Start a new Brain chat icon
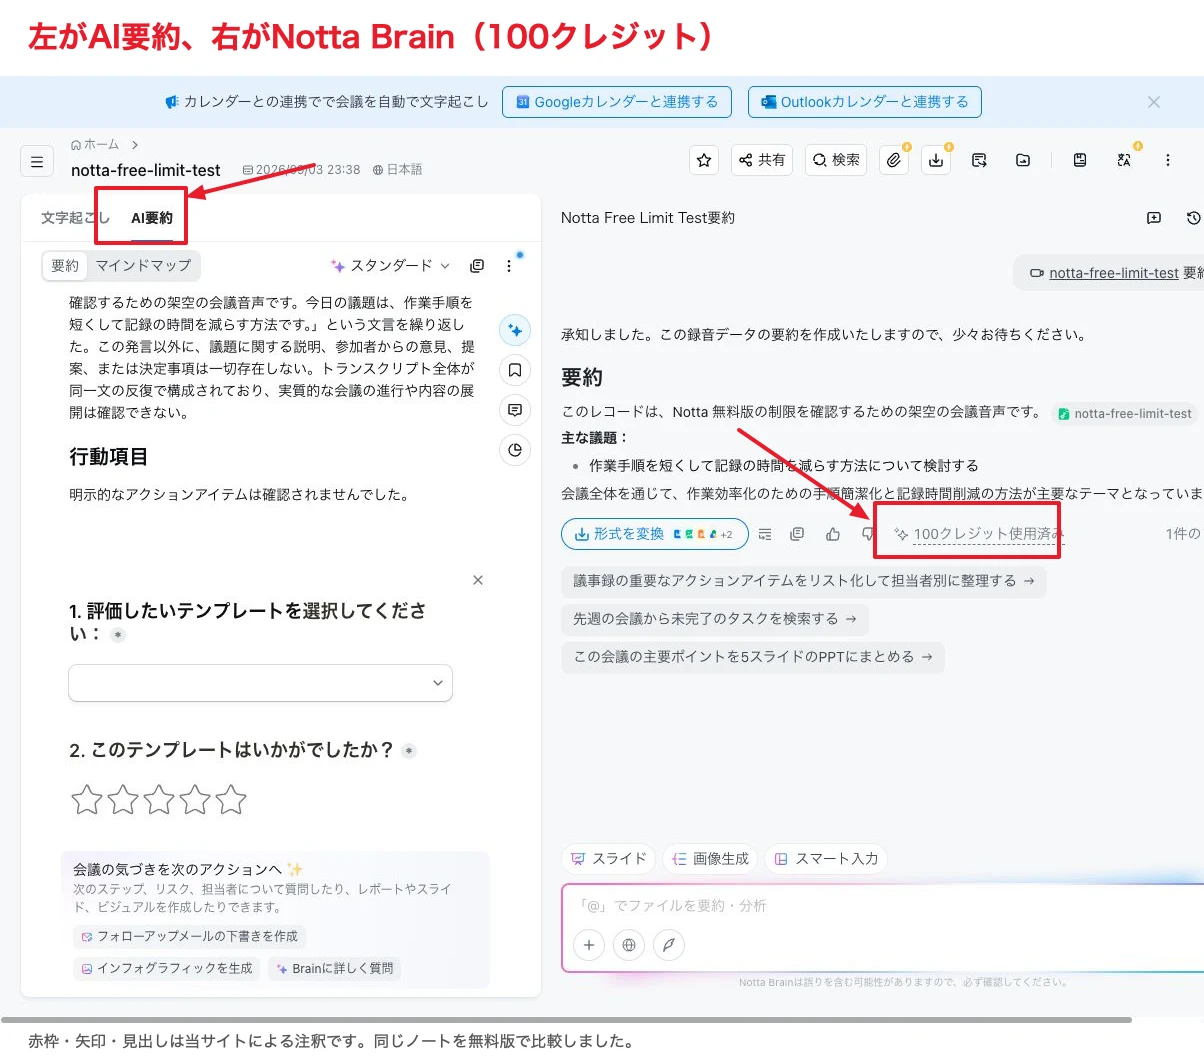The height and width of the screenshot is (1061, 1204). coord(1154,218)
